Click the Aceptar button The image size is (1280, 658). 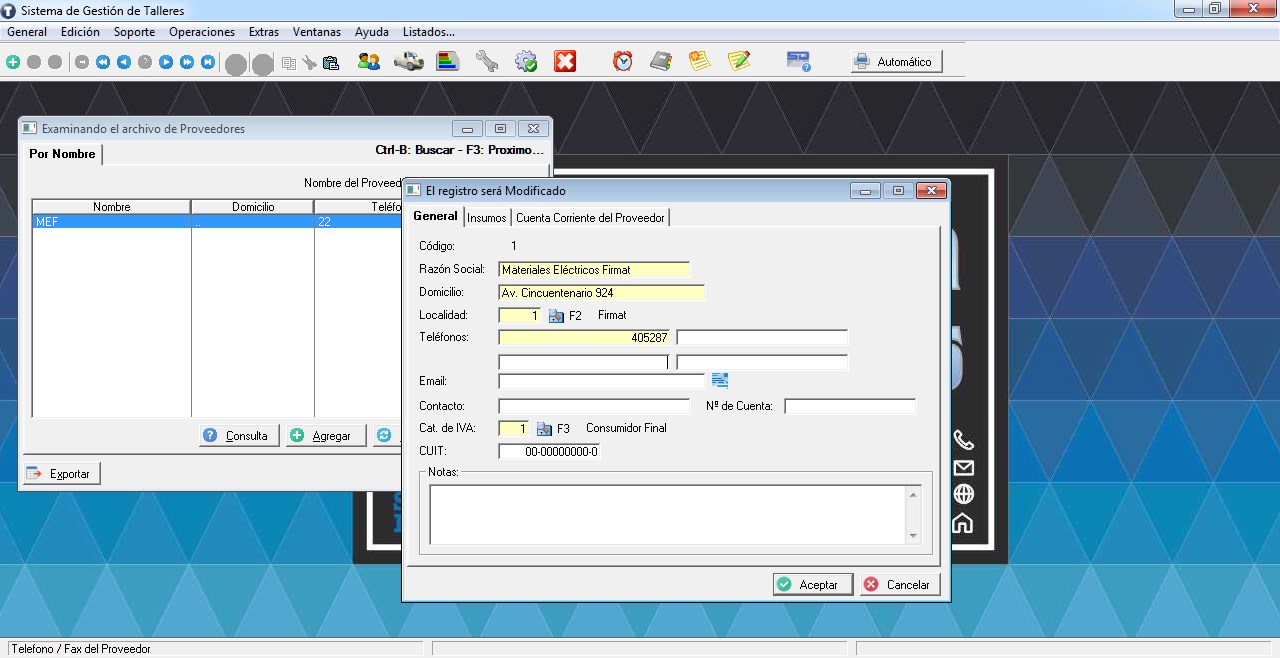(812, 585)
